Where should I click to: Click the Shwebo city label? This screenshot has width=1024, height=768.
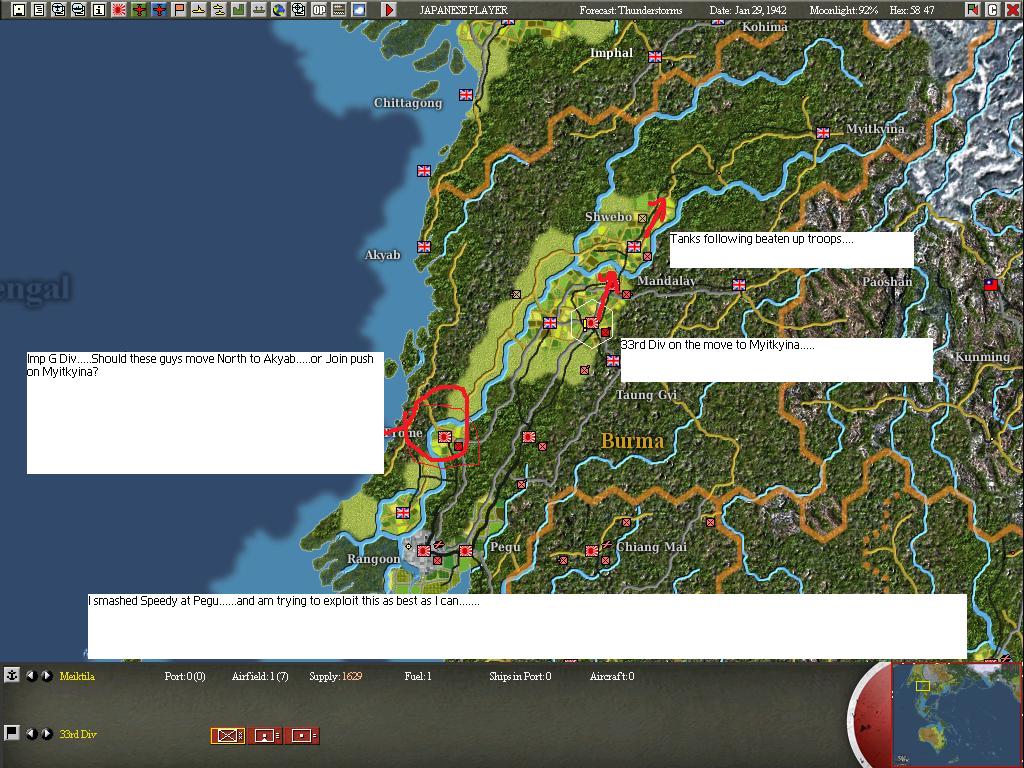pyautogui.click(x=608, y=217)
